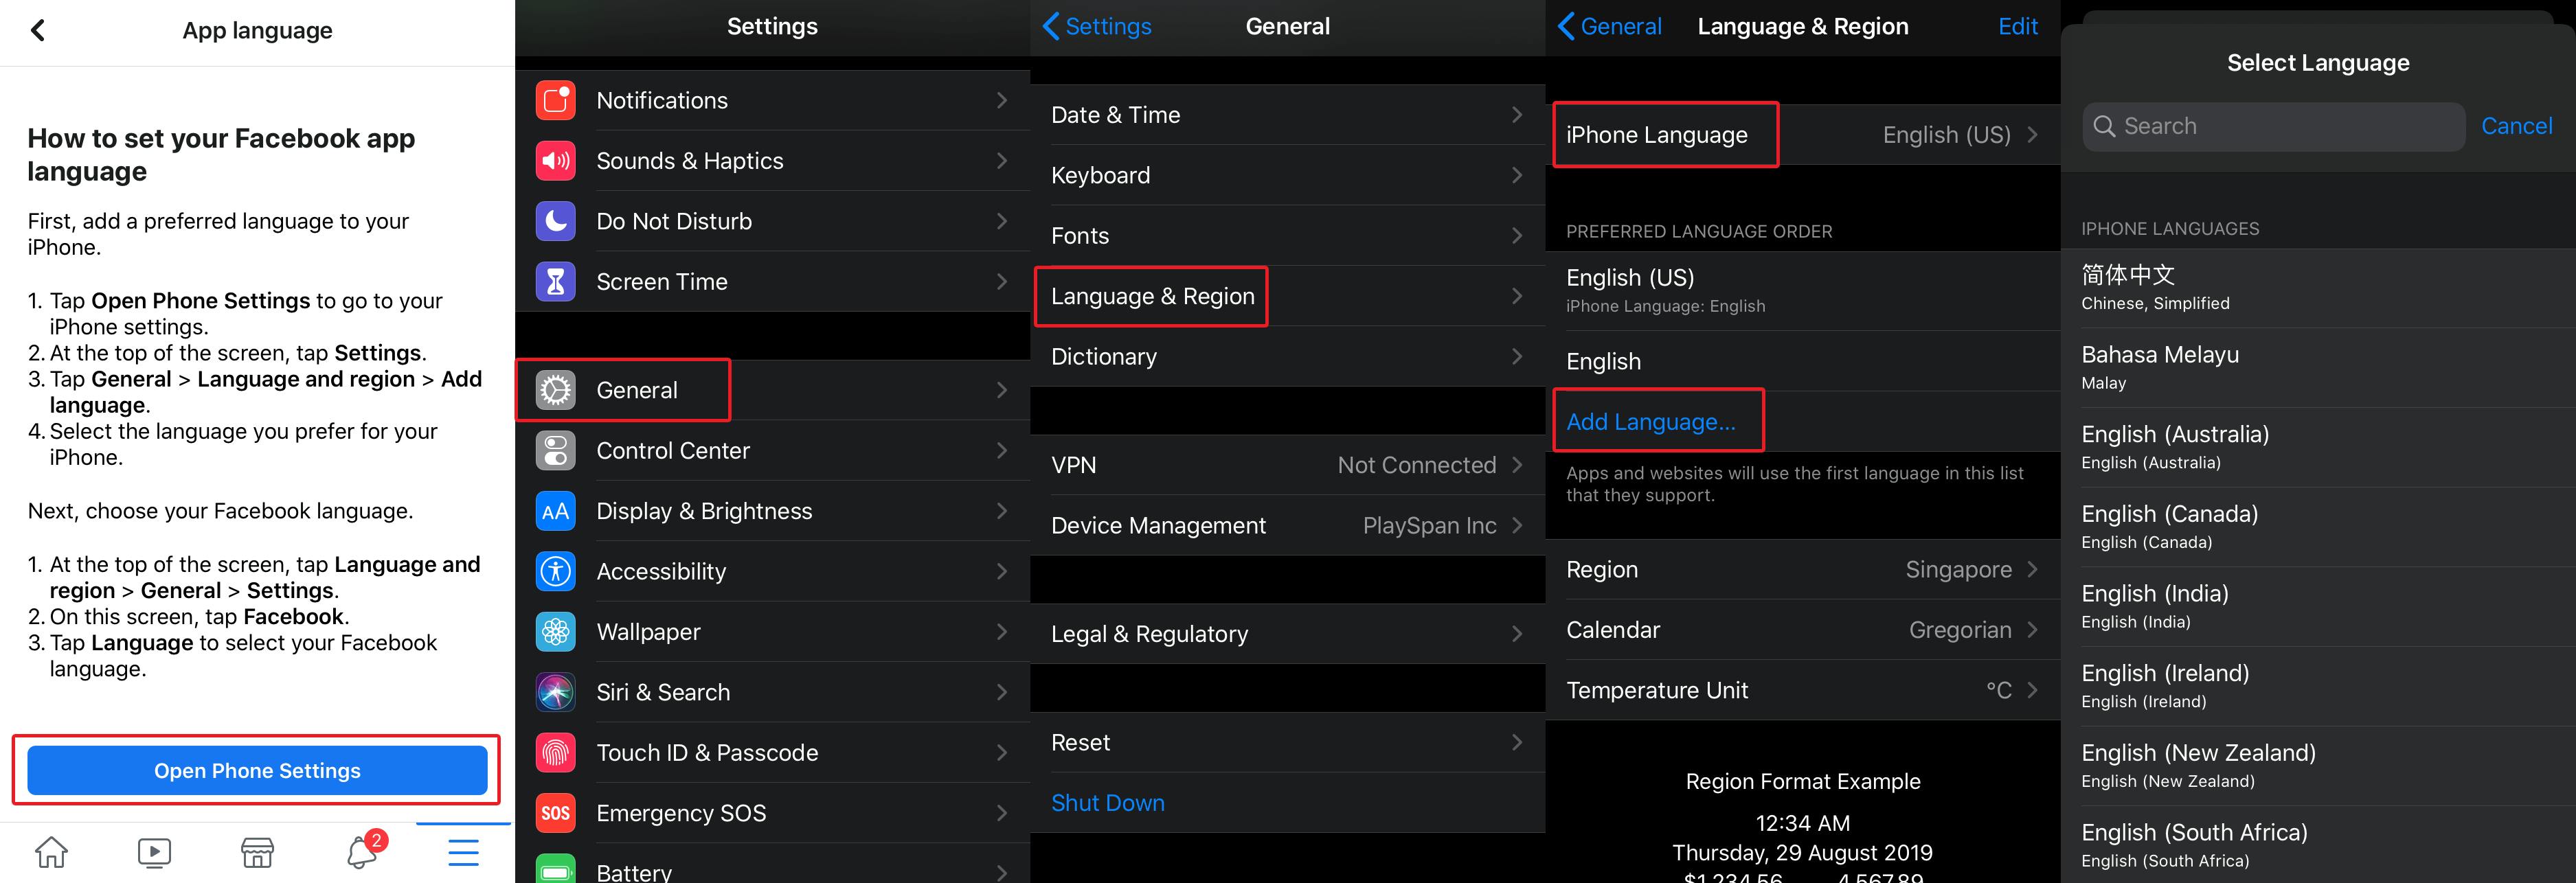Open Facebook Home tab icon

pos(52,852)
